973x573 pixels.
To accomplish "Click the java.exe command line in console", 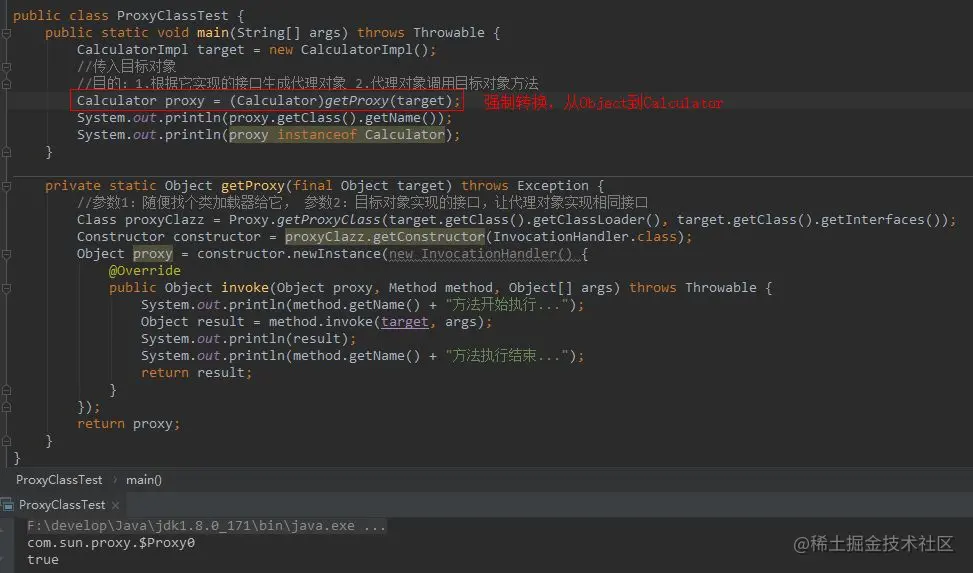I will pyautogui.click(x=206, y=526).
